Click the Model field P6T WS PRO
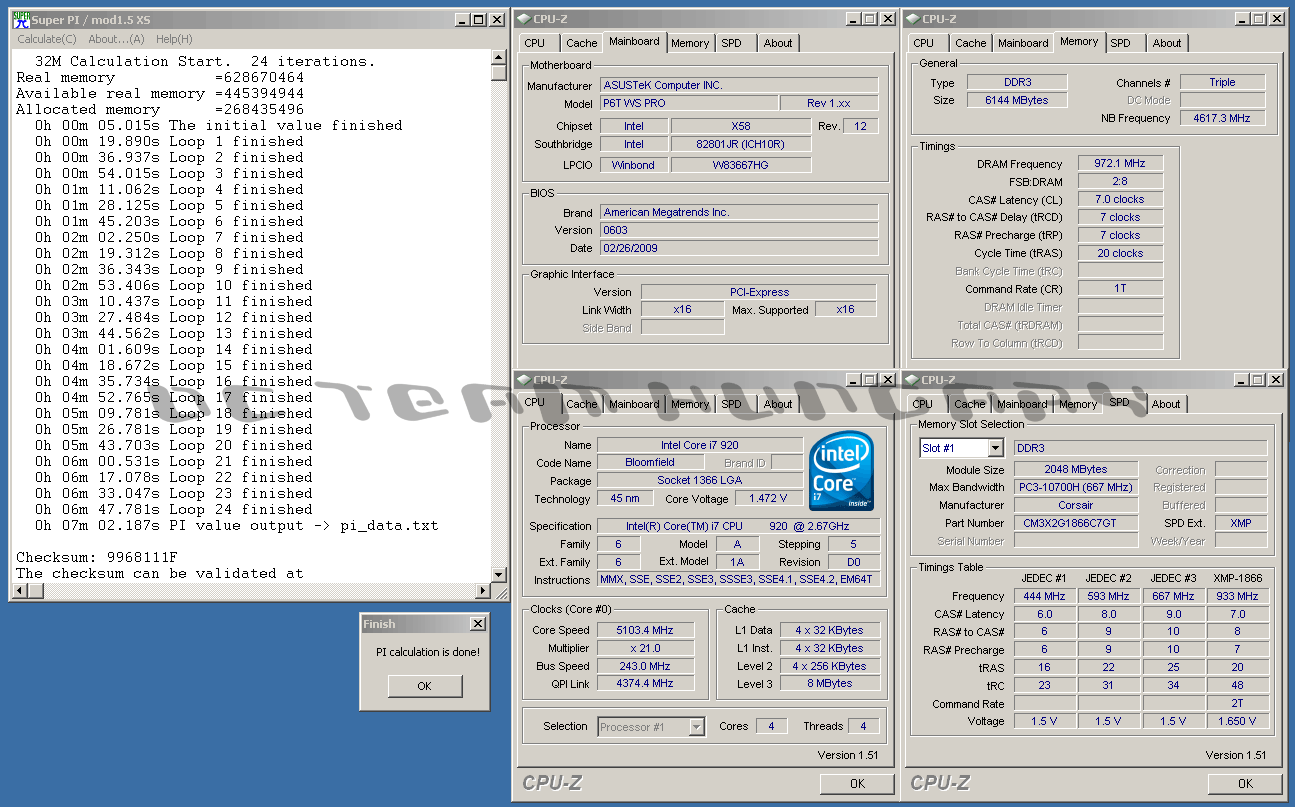The height and width of the screenshot is (807, 1295). tap(688, 103)
